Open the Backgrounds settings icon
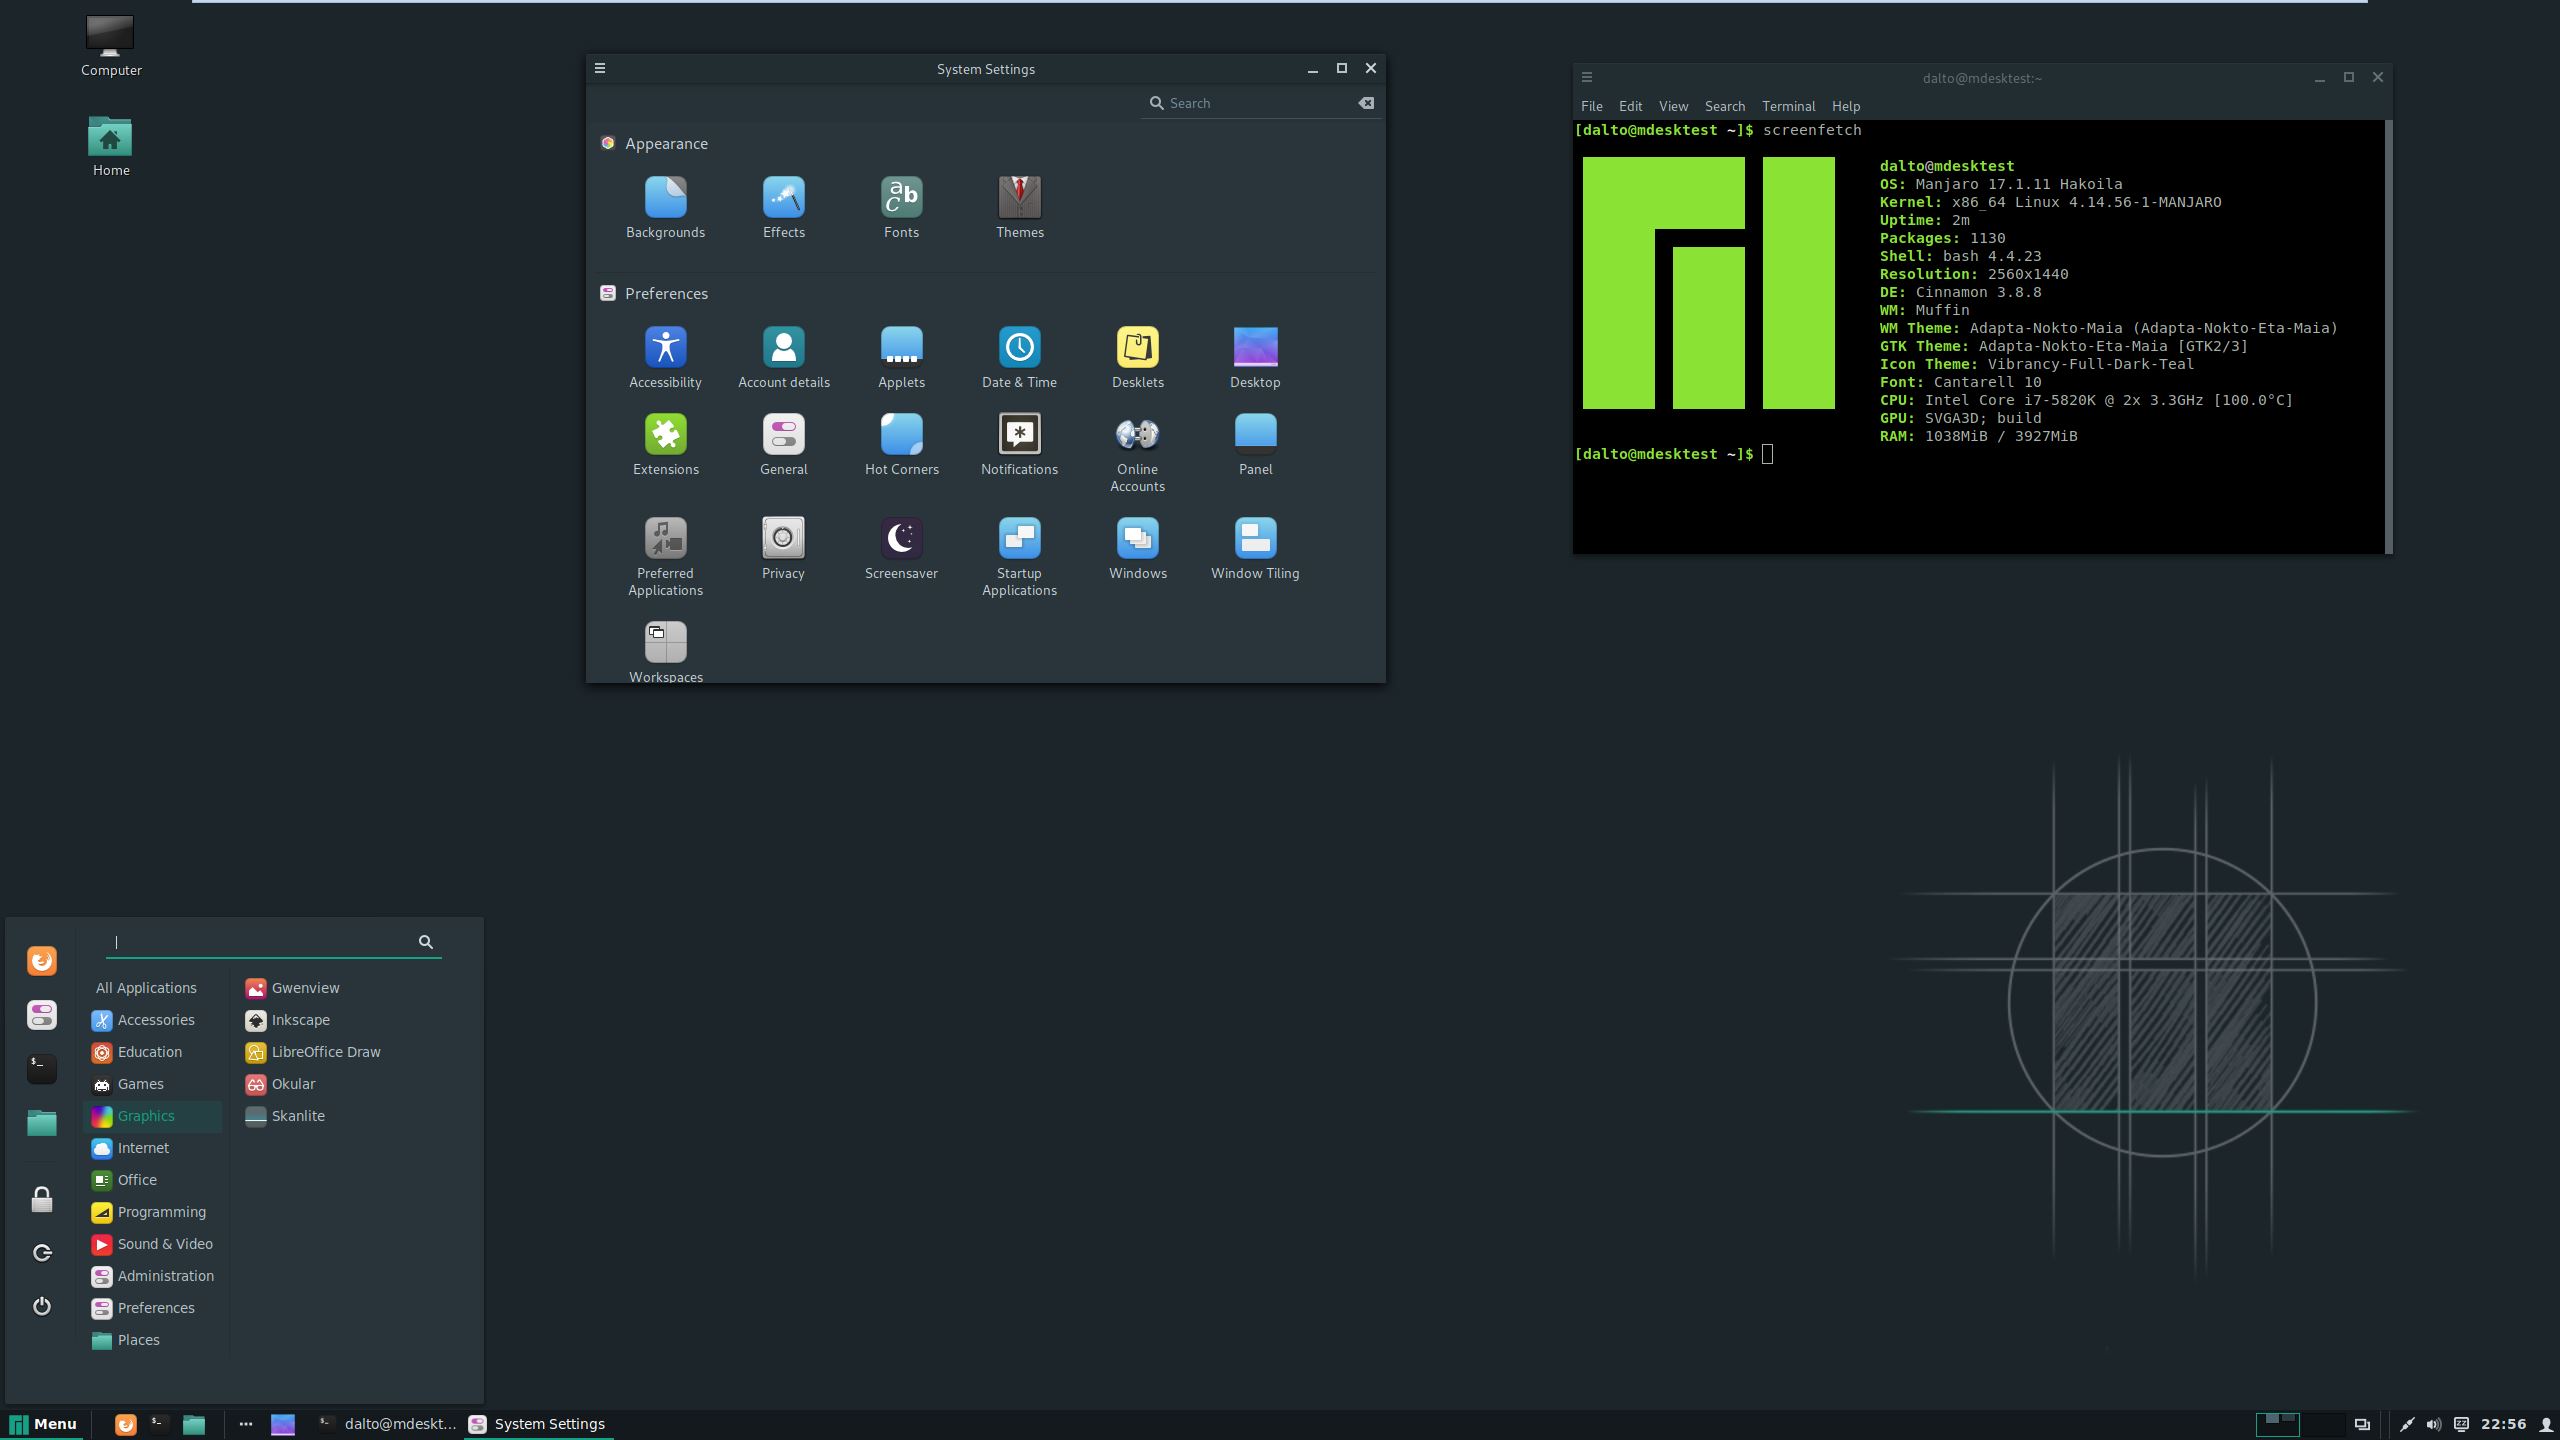Image resolution: width=2560 pixels, height=1440 pixels. coord(665,198)
